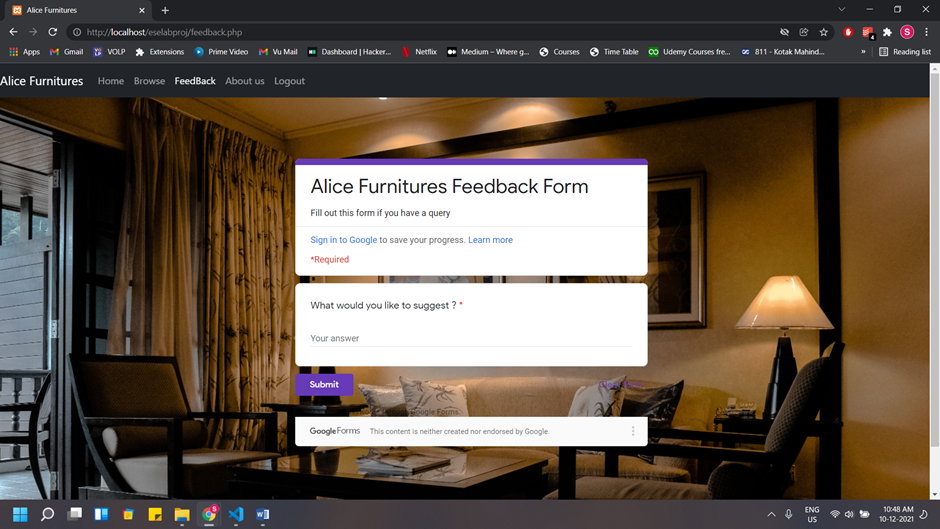The image size is (940, 529).
Task: Go back using browser back arrow
Action: (x=13, y=32)
